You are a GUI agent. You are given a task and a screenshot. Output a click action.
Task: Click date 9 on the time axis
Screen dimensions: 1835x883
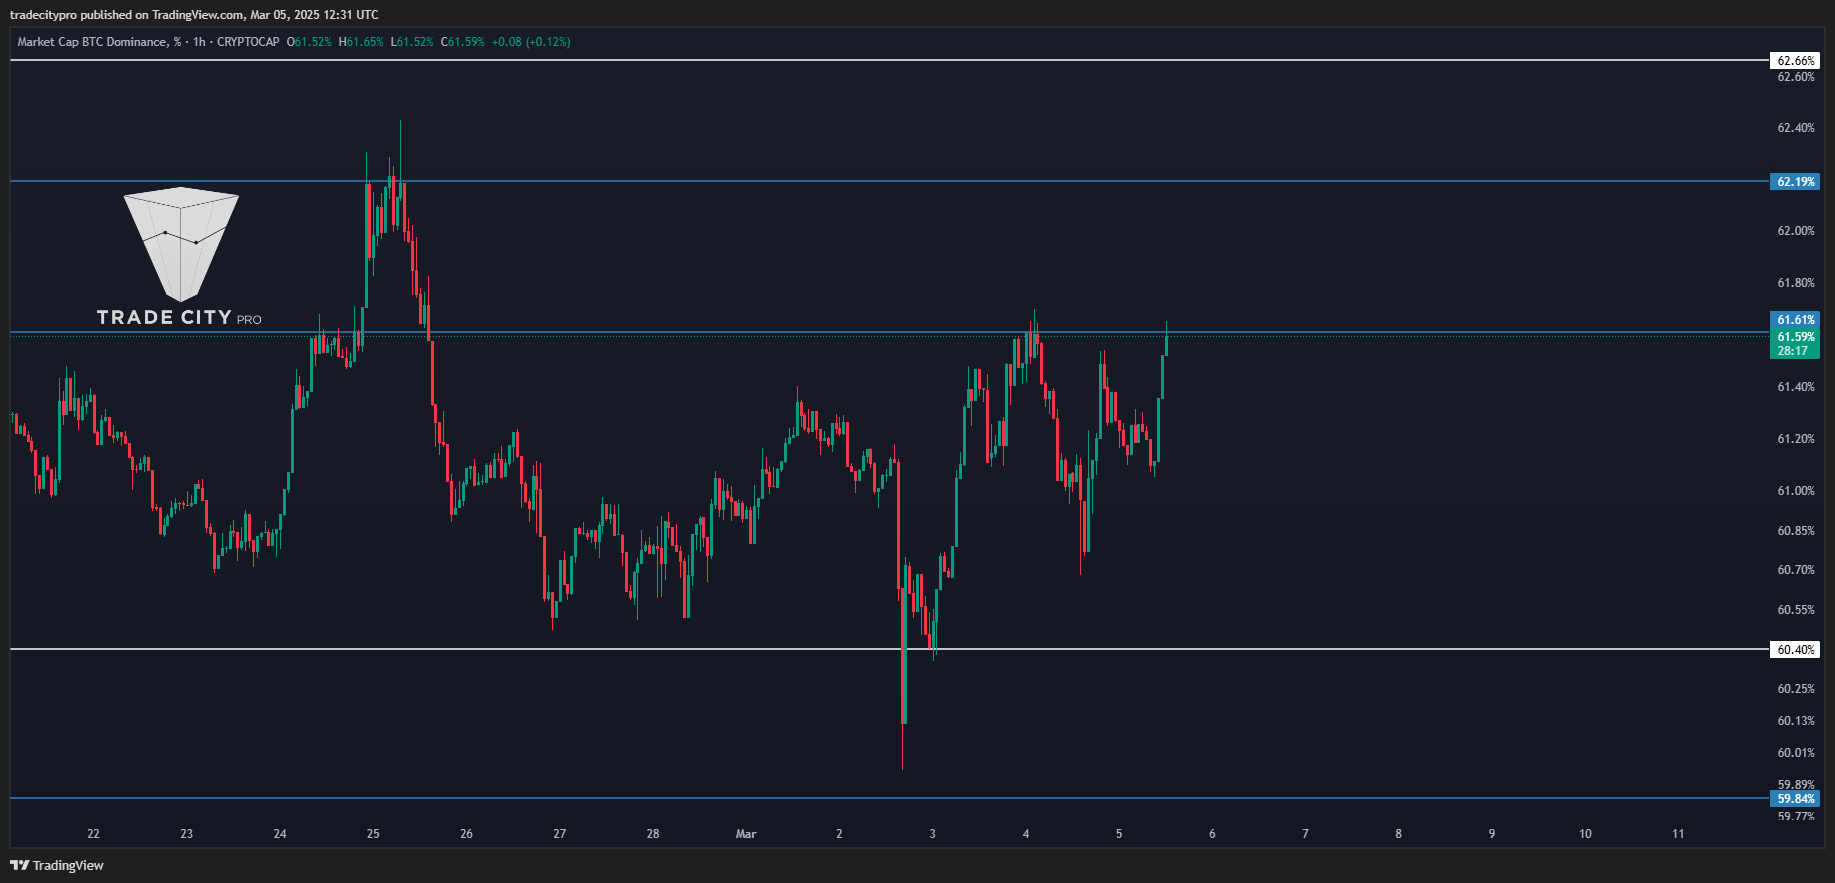(1492, 834)
